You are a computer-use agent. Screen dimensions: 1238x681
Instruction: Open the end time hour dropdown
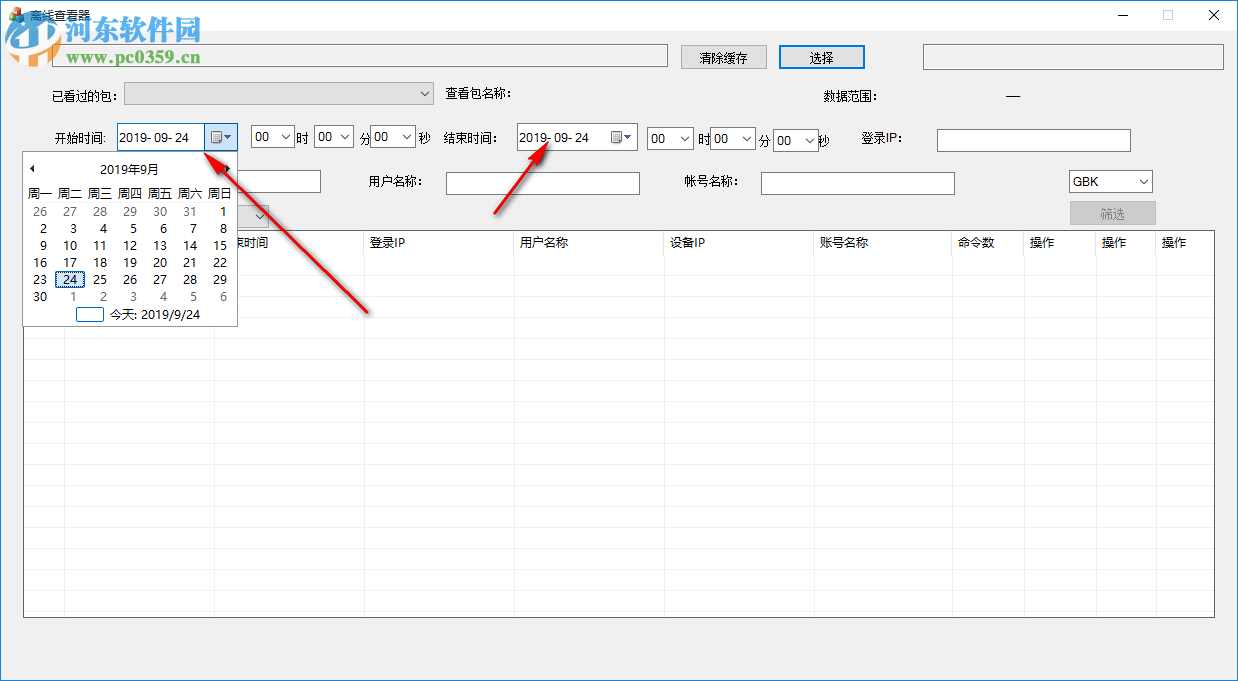[x=684, y=138]
